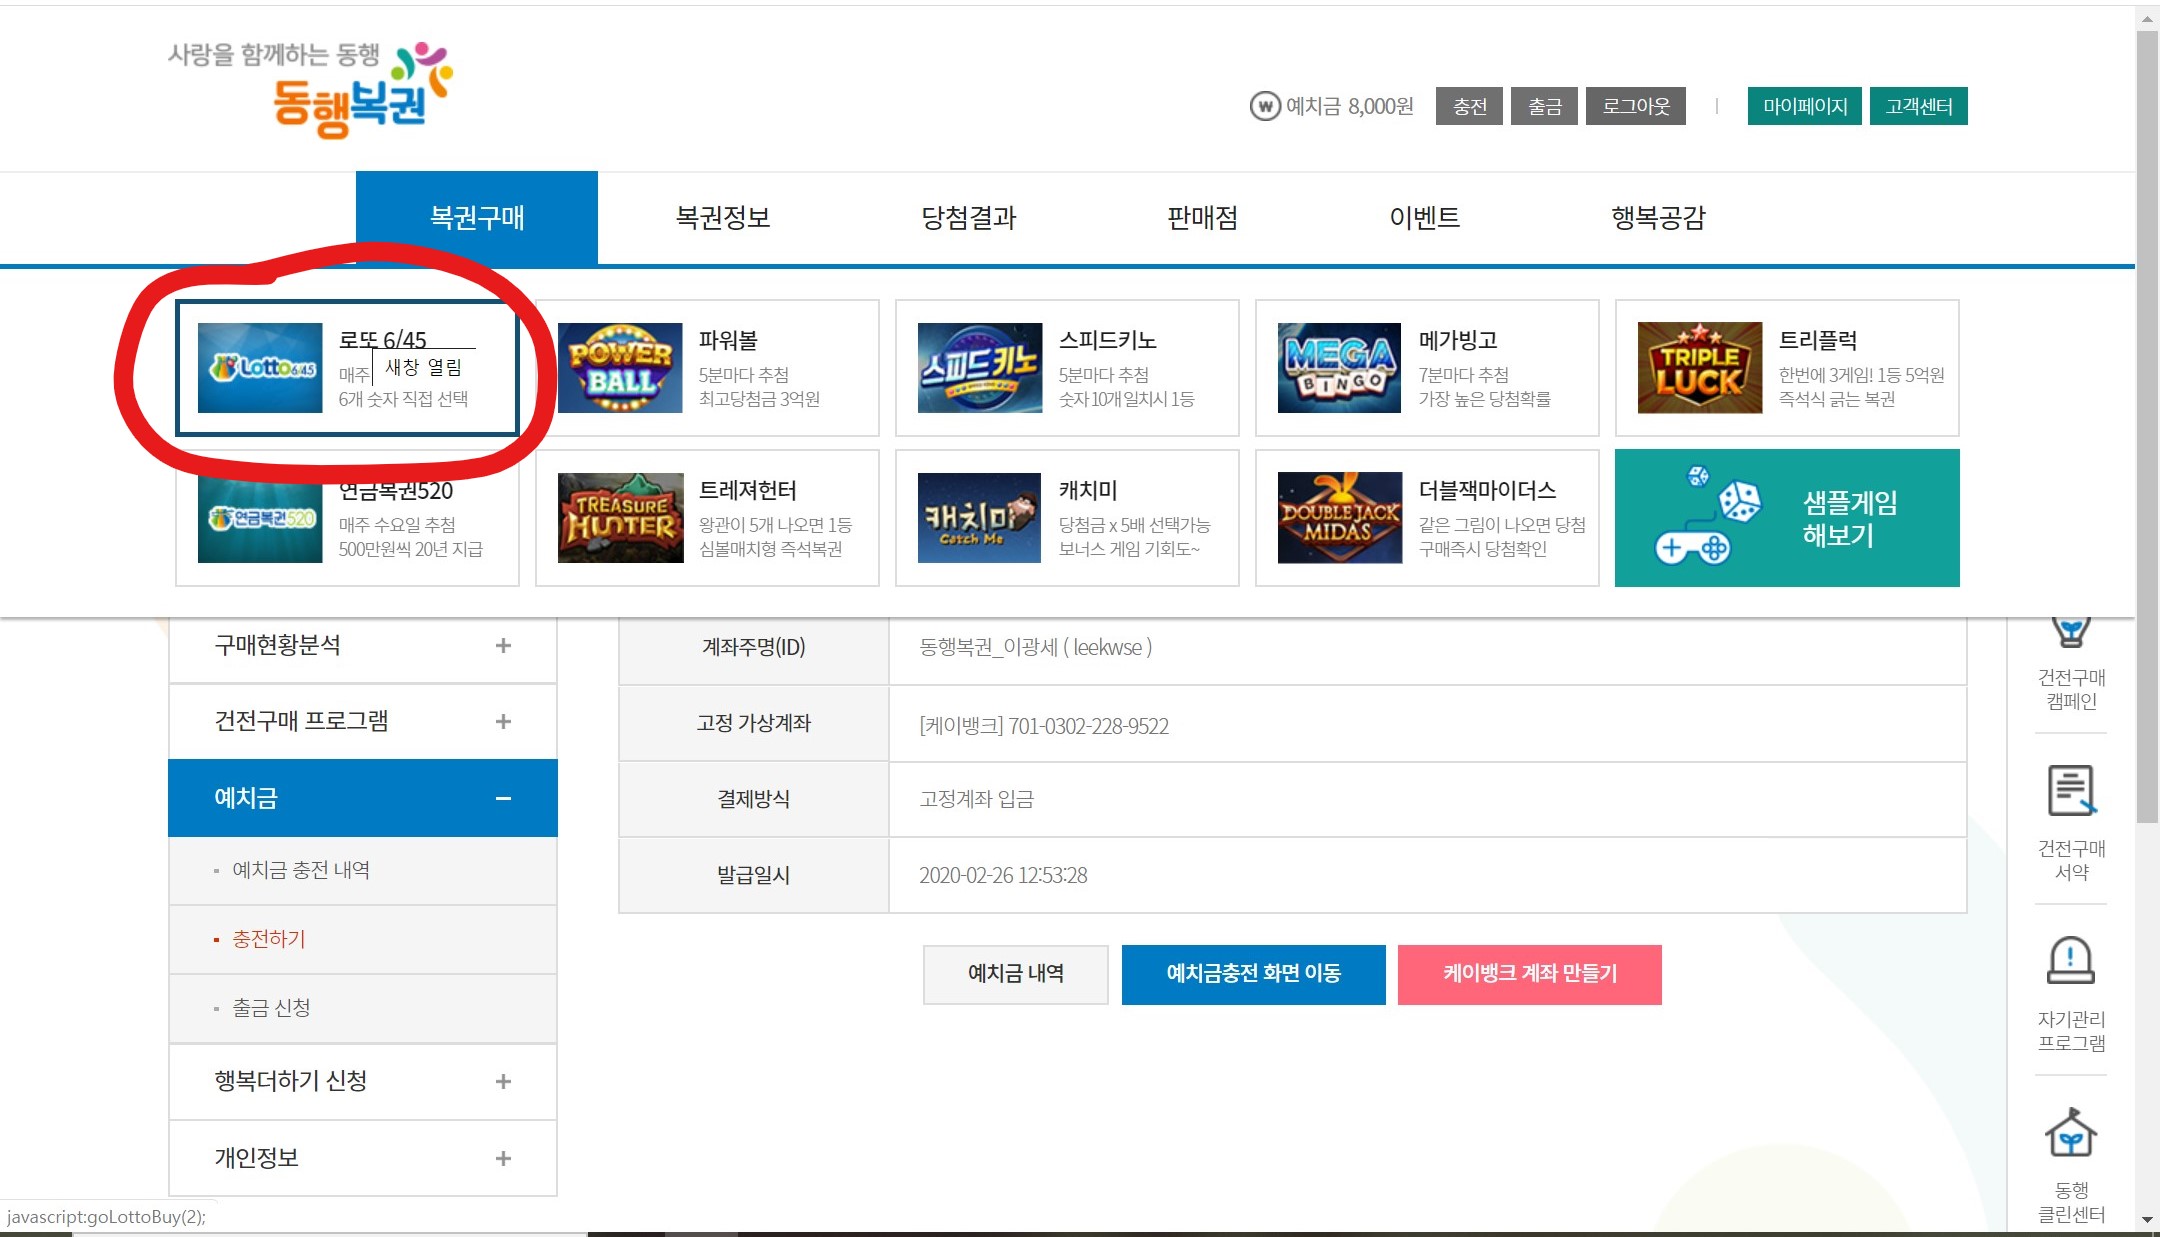Switch to the 판매점 navigation tab
Viewport: 2160px width, 1237px height.
point(1202,218)
